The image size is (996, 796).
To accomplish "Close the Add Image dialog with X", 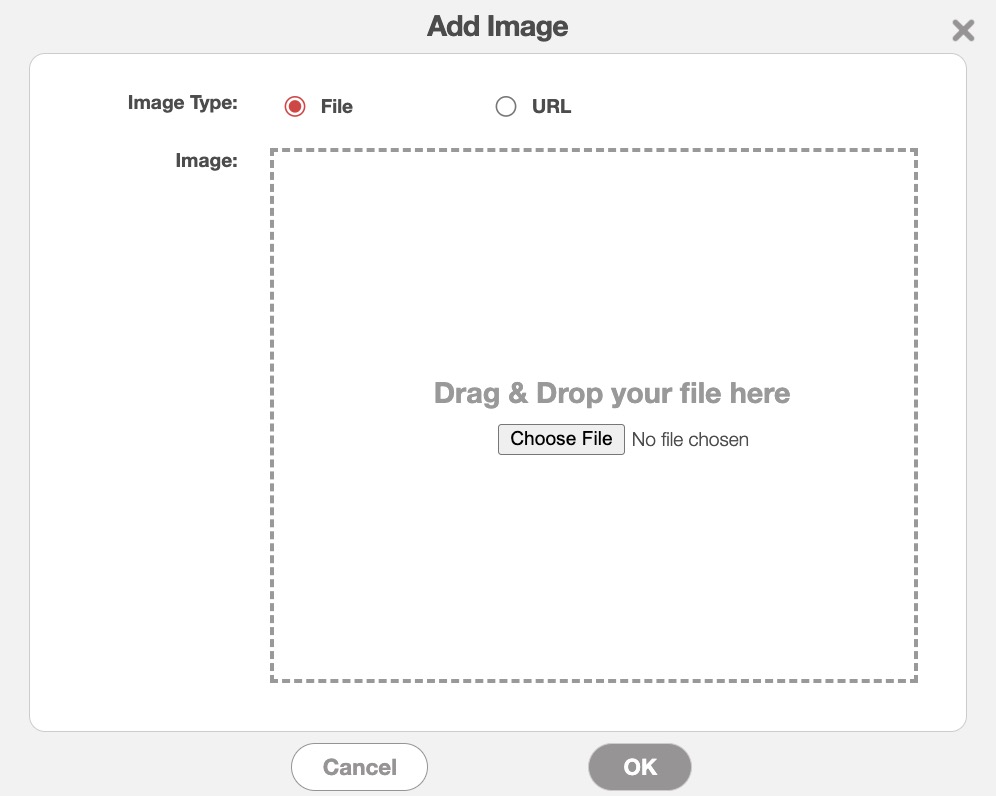I will click(x=963, y=30).
